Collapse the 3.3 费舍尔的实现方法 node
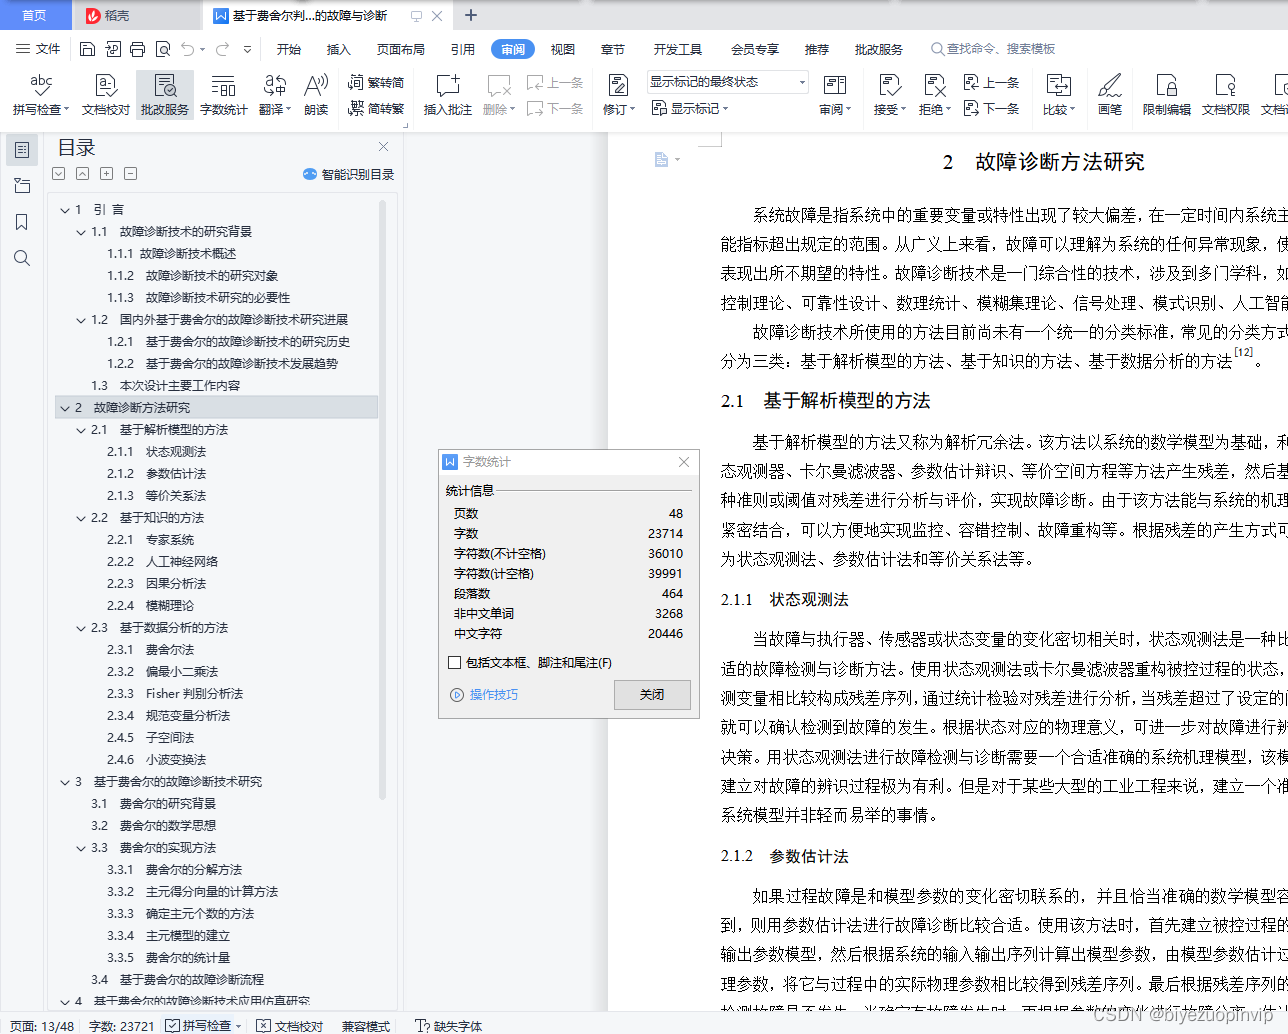Screen dimensions: 1288x1034 (x=82, y=848)
